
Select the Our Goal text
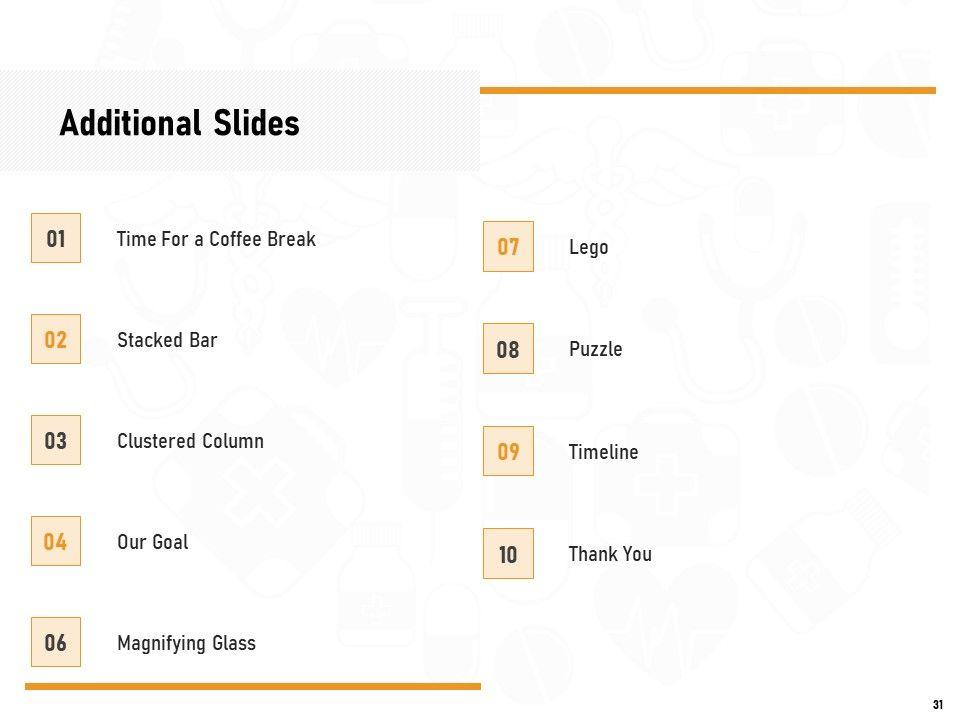point(152,542)
